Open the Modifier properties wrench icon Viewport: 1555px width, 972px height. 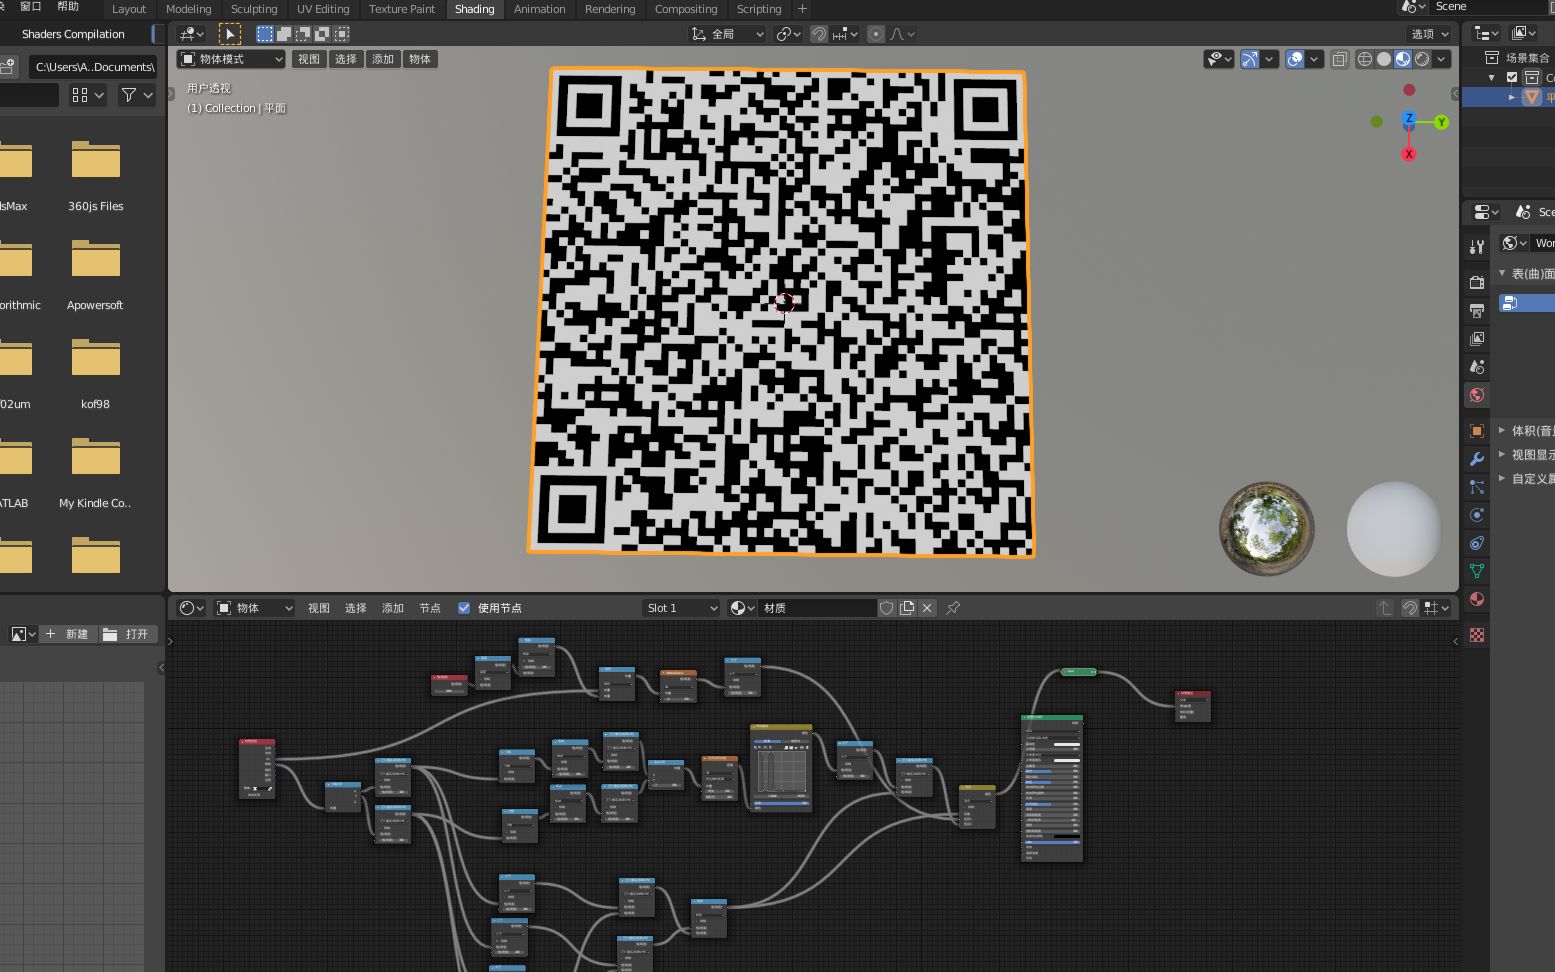point(1476,459)
